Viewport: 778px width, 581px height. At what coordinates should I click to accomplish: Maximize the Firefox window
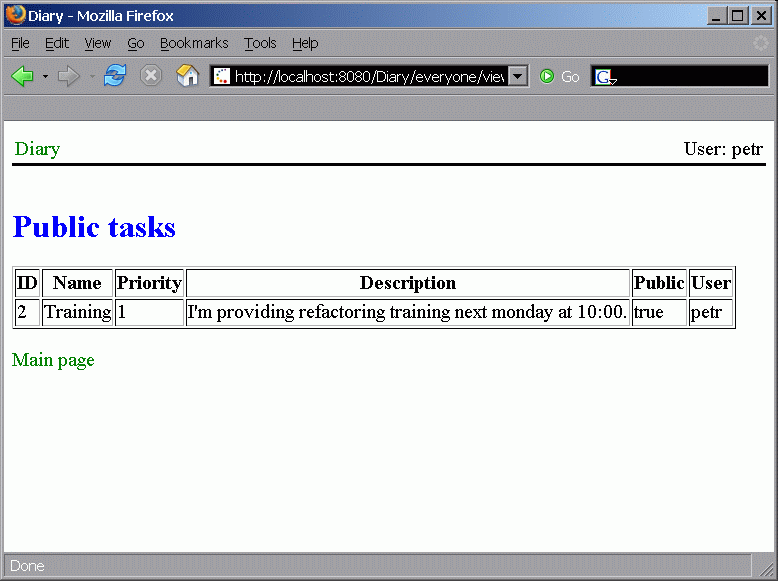pyautogui.click(x=738, y=16)
